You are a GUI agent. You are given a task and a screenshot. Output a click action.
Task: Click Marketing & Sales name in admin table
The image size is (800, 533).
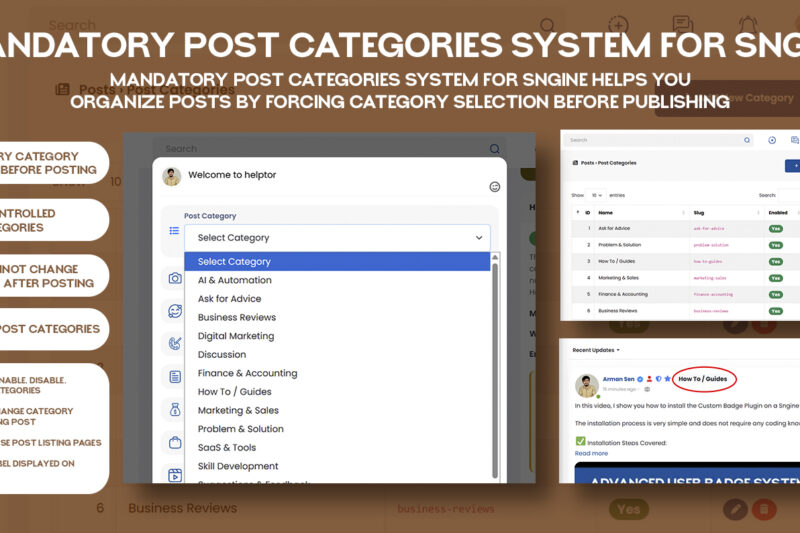[618, 278]
